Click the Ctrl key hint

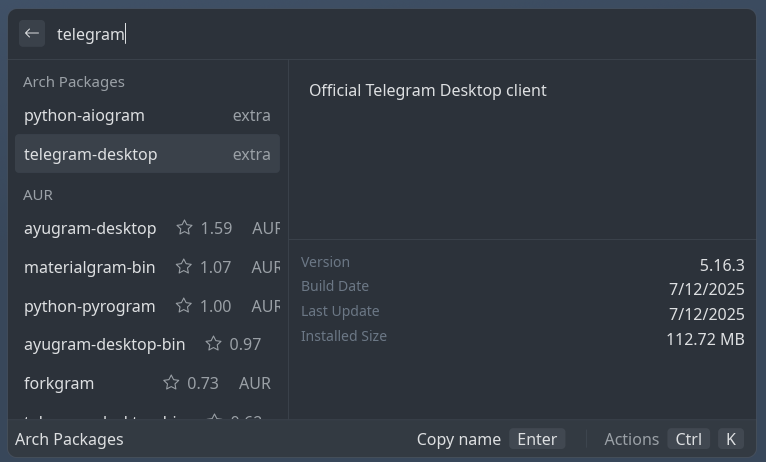pos(688,439)
